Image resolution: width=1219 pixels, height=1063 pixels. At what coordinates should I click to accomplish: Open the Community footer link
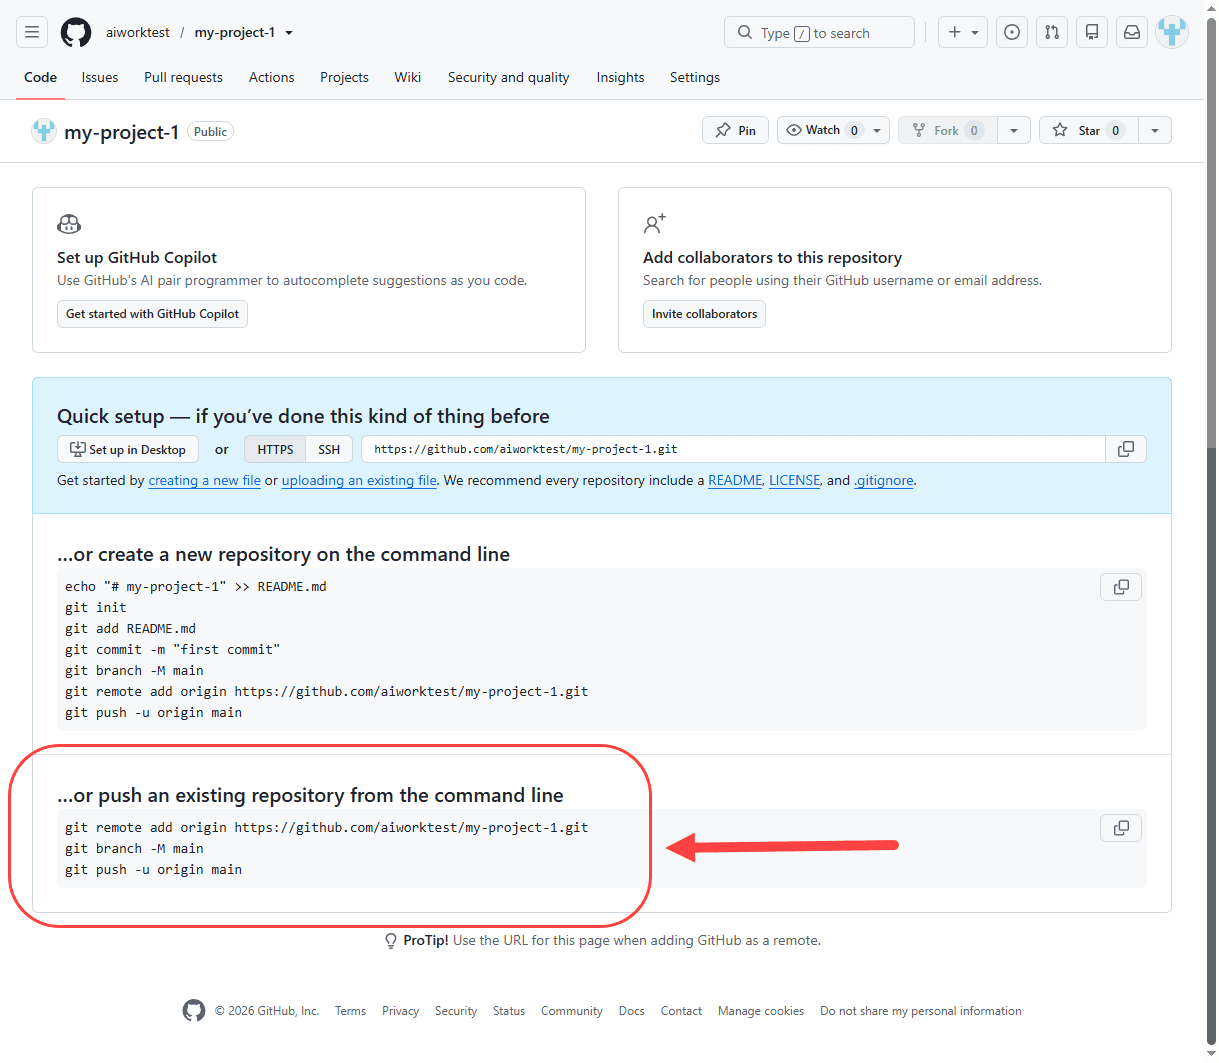(x=572, y=1011)
